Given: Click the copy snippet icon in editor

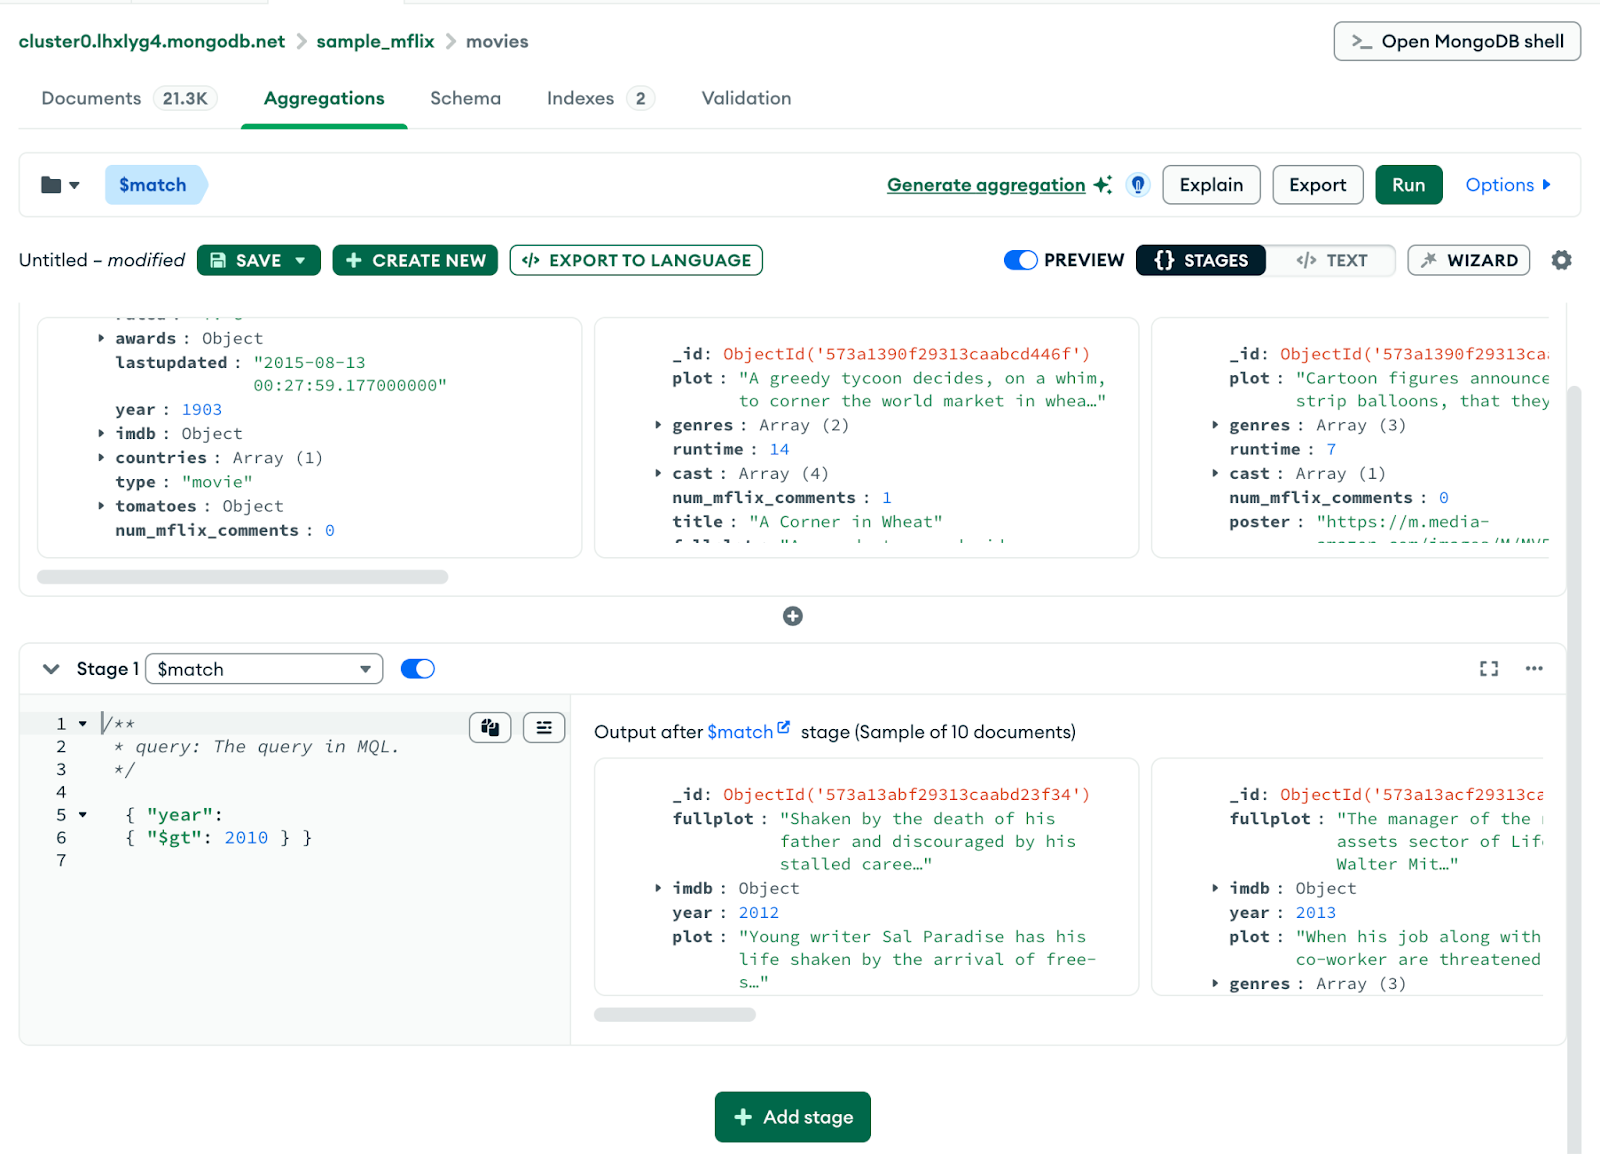Looking at the screenshot, I should coord(490,727).
